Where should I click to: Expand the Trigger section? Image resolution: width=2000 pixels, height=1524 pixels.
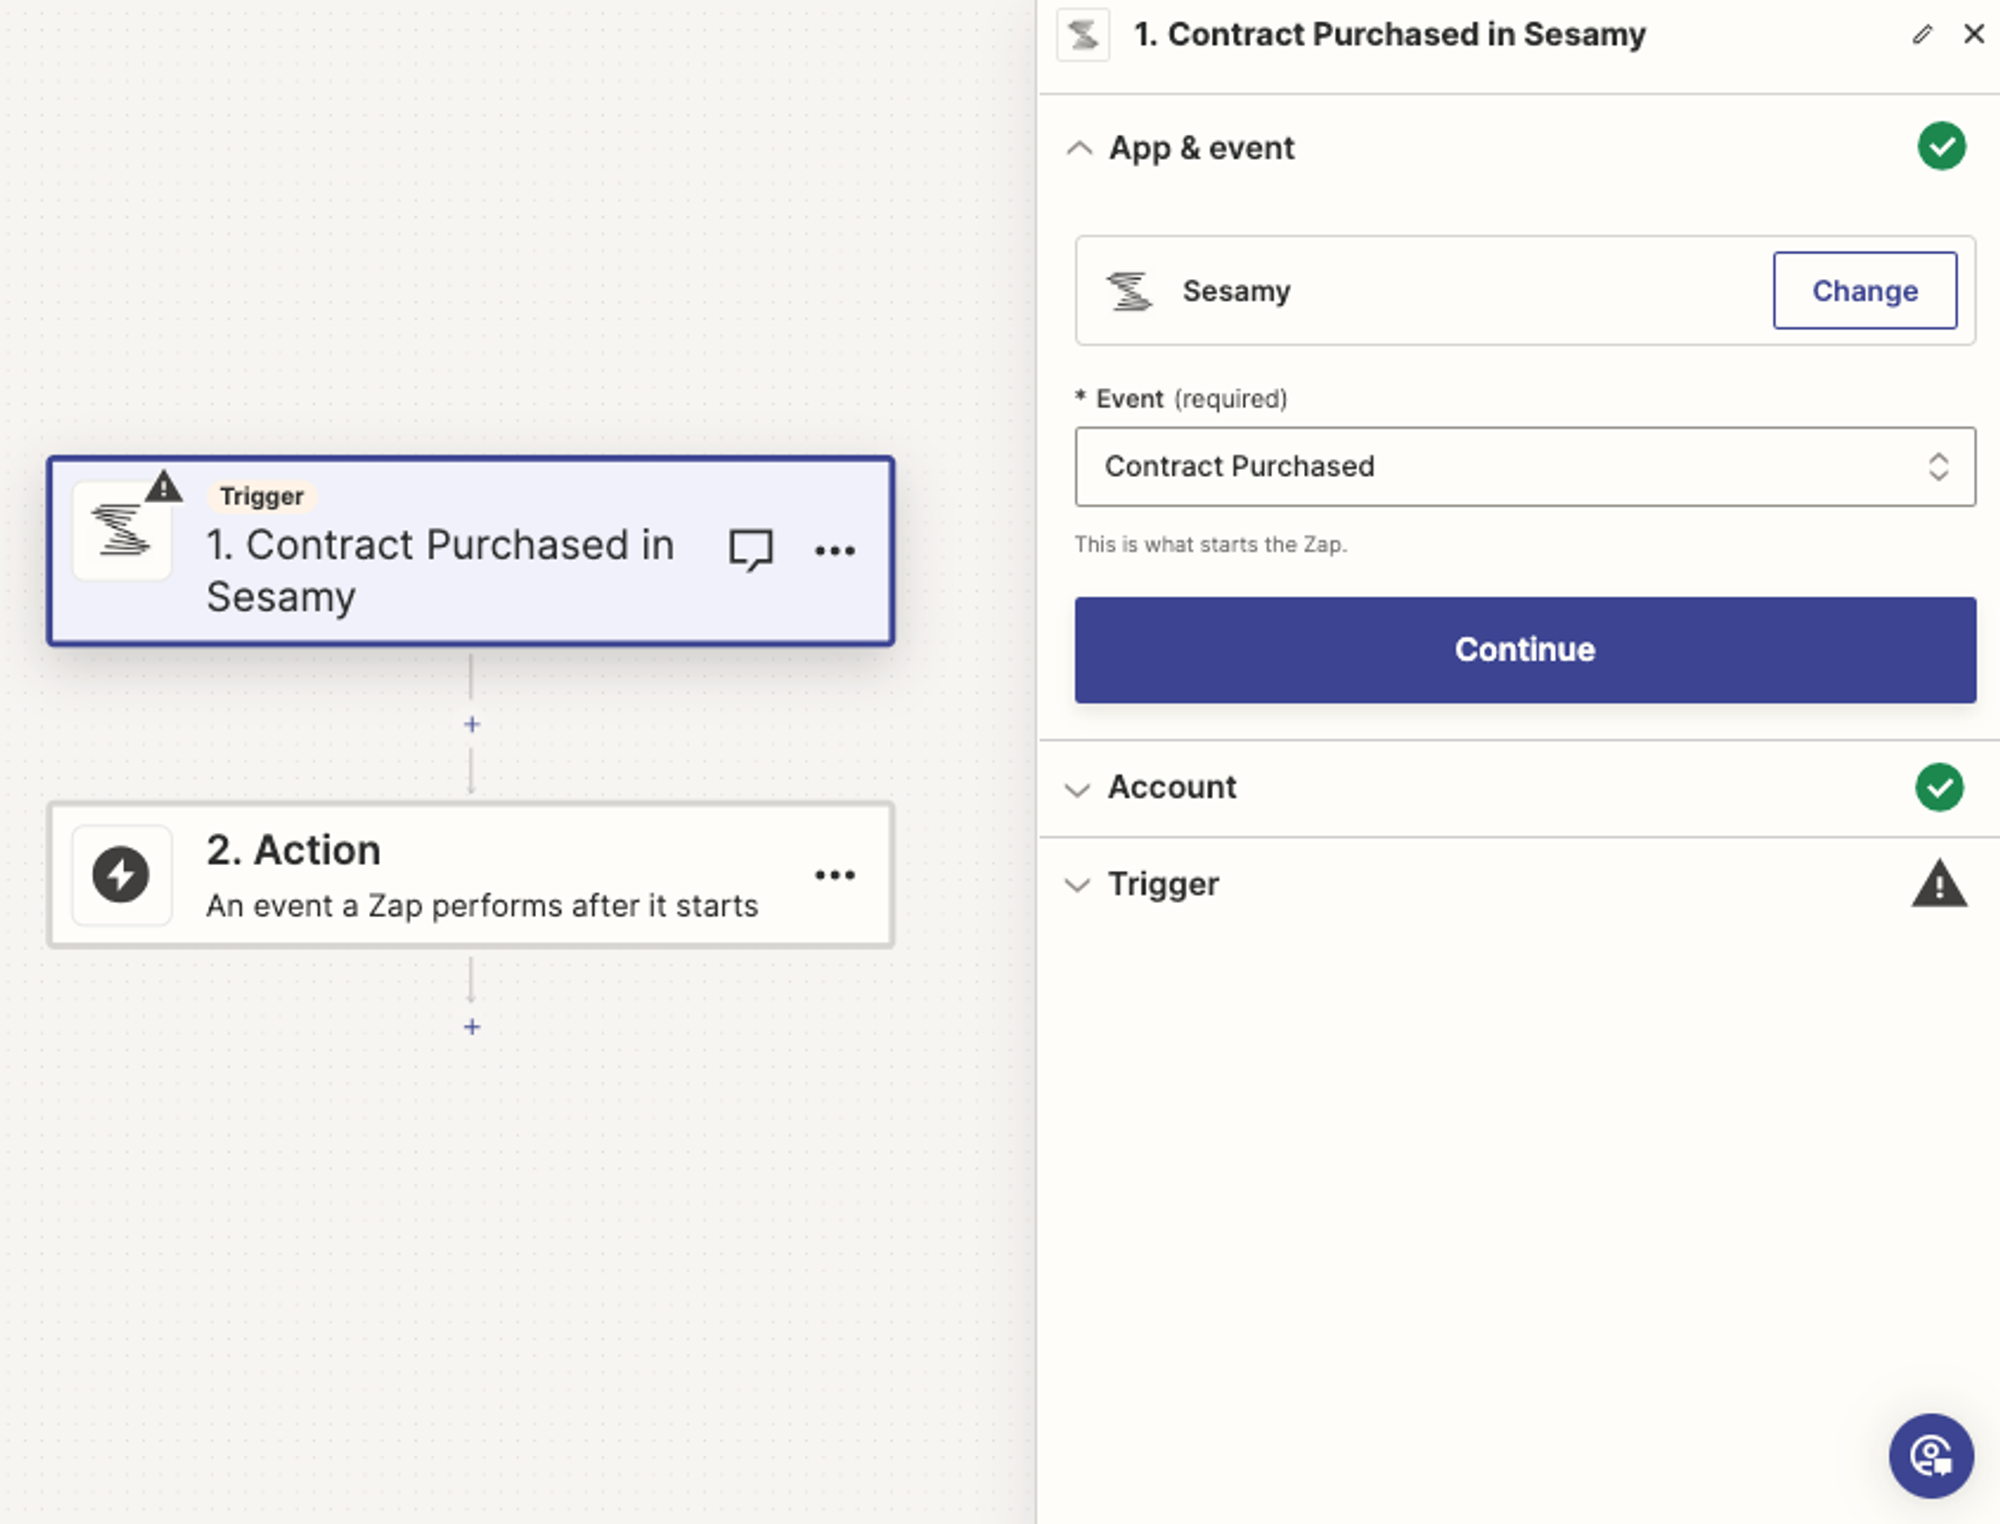(1165, 884)
